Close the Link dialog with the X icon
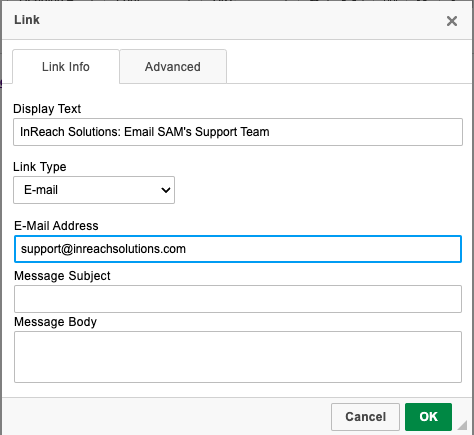474x435 pixels. coord(452,21)
